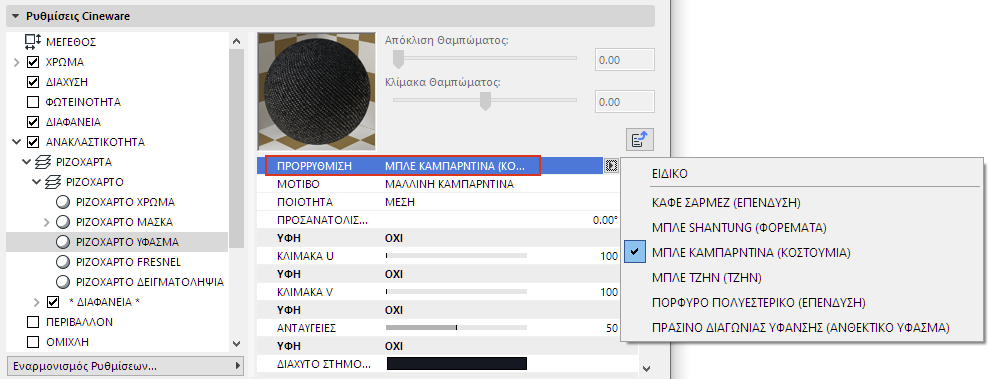Screen dimensions: 988x379
Task: Click the ΚΛΙΜΑΚΑ U slider bar
Action: tap(456, 256)
